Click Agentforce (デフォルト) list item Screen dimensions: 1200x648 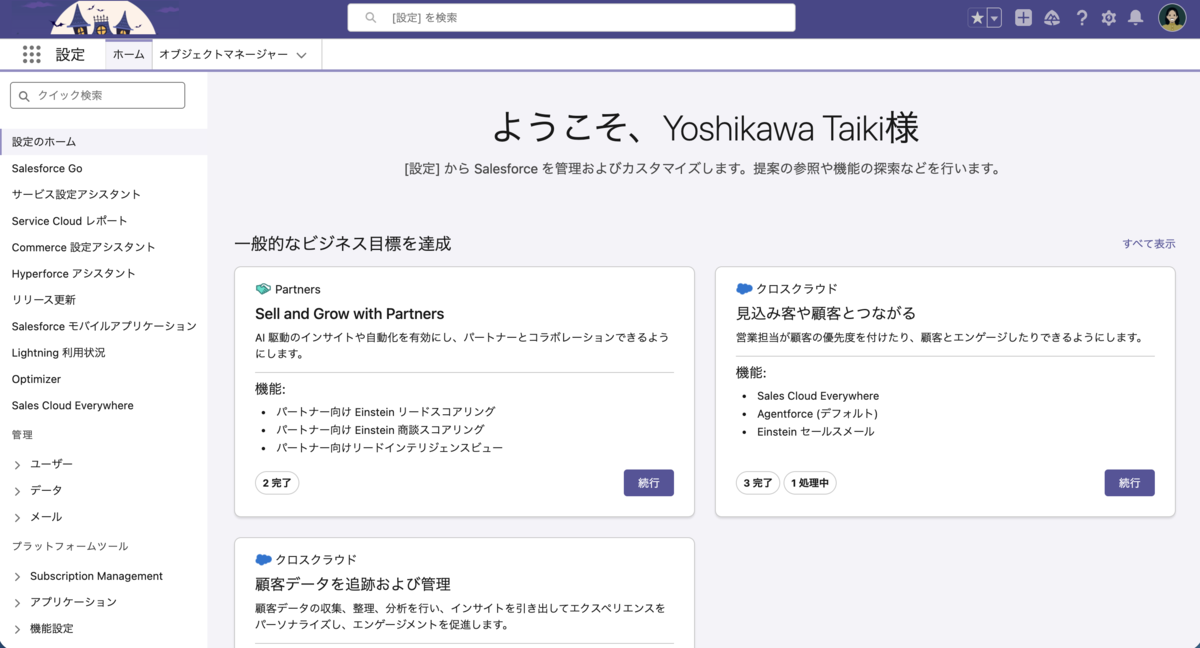[x=818, y=414]
